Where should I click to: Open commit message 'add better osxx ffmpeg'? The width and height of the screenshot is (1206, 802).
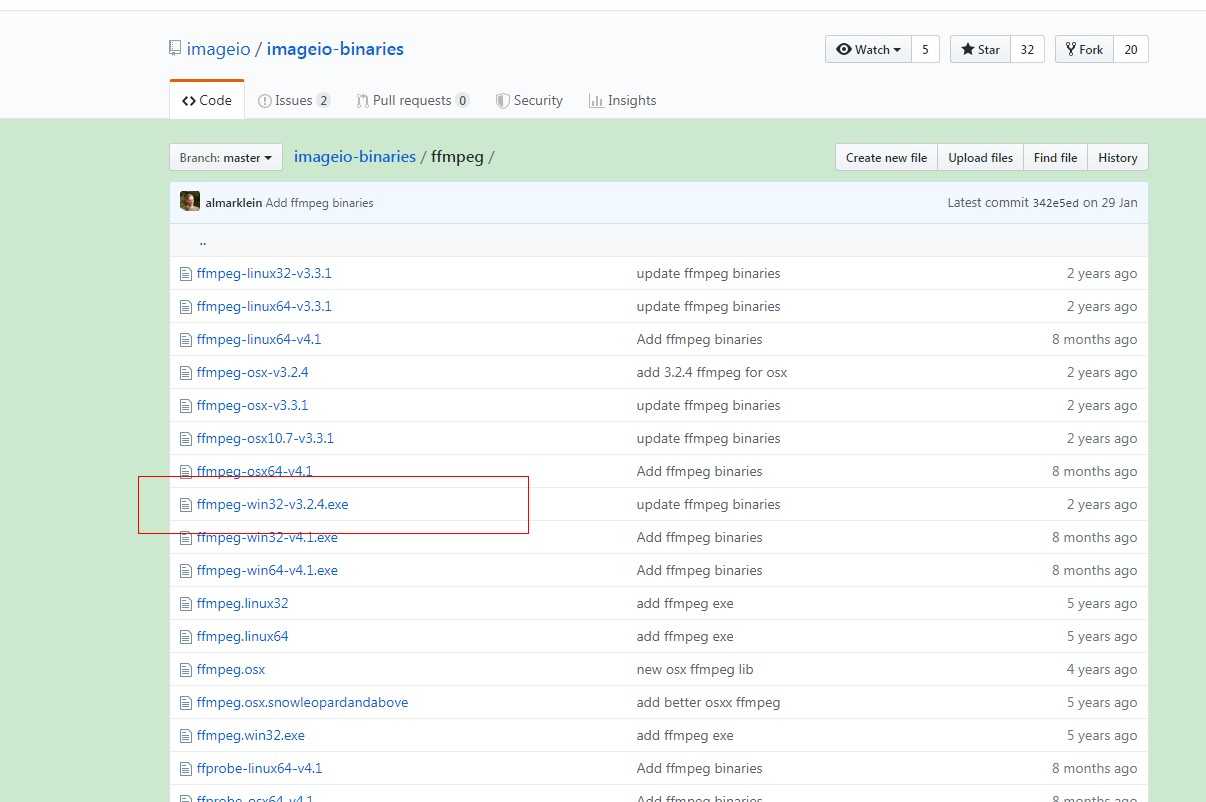click(x=708, y=702)
